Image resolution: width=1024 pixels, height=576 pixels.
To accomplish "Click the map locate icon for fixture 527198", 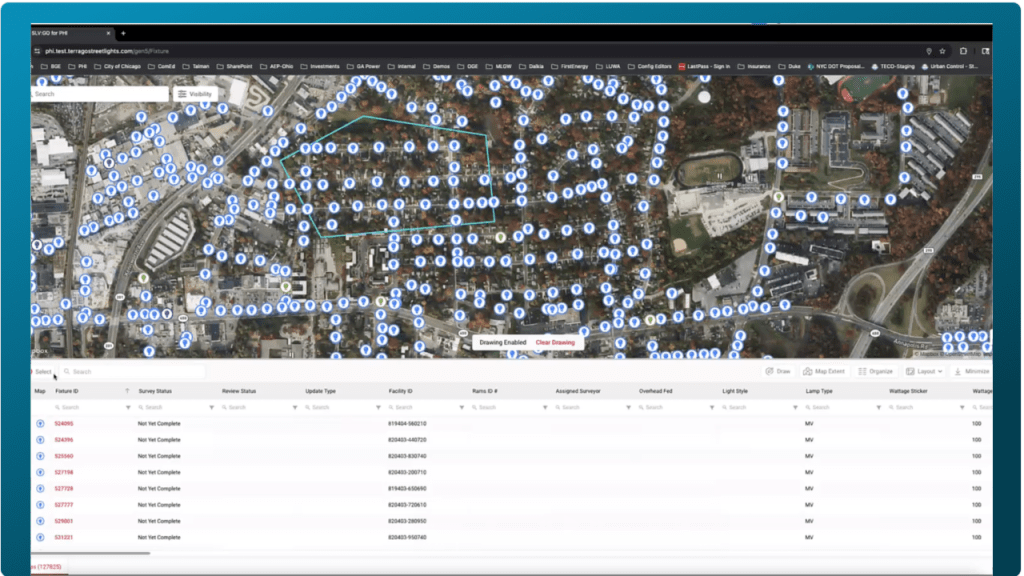I will (x=40, y=472).
